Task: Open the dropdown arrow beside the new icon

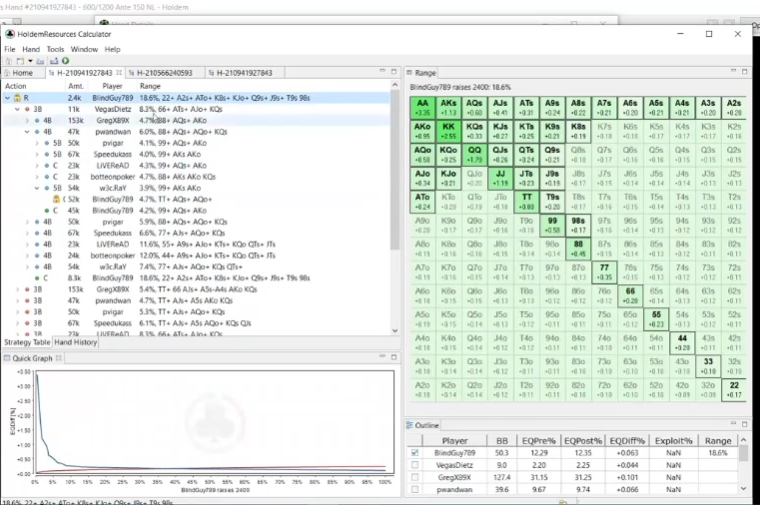Action: (30, 61)
